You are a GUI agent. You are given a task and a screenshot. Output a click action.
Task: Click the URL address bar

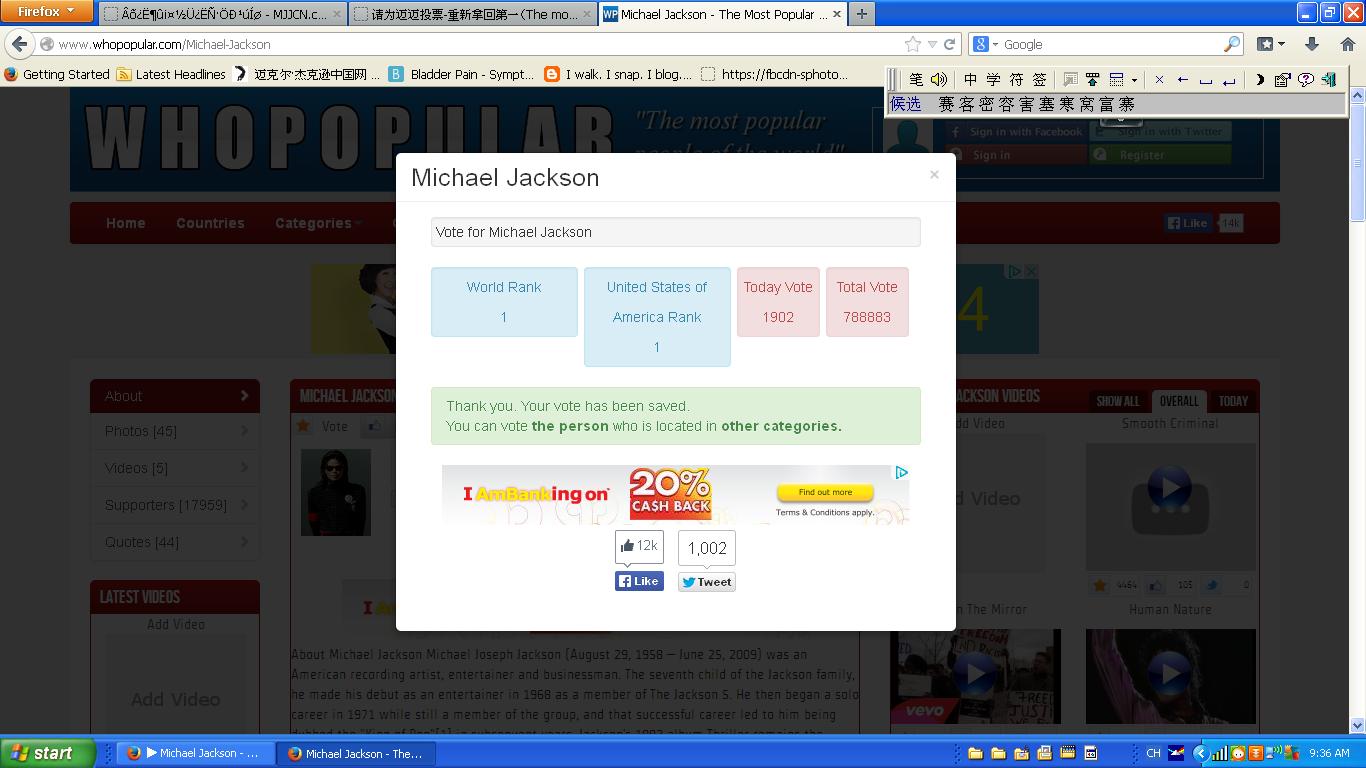pos(470,44)
